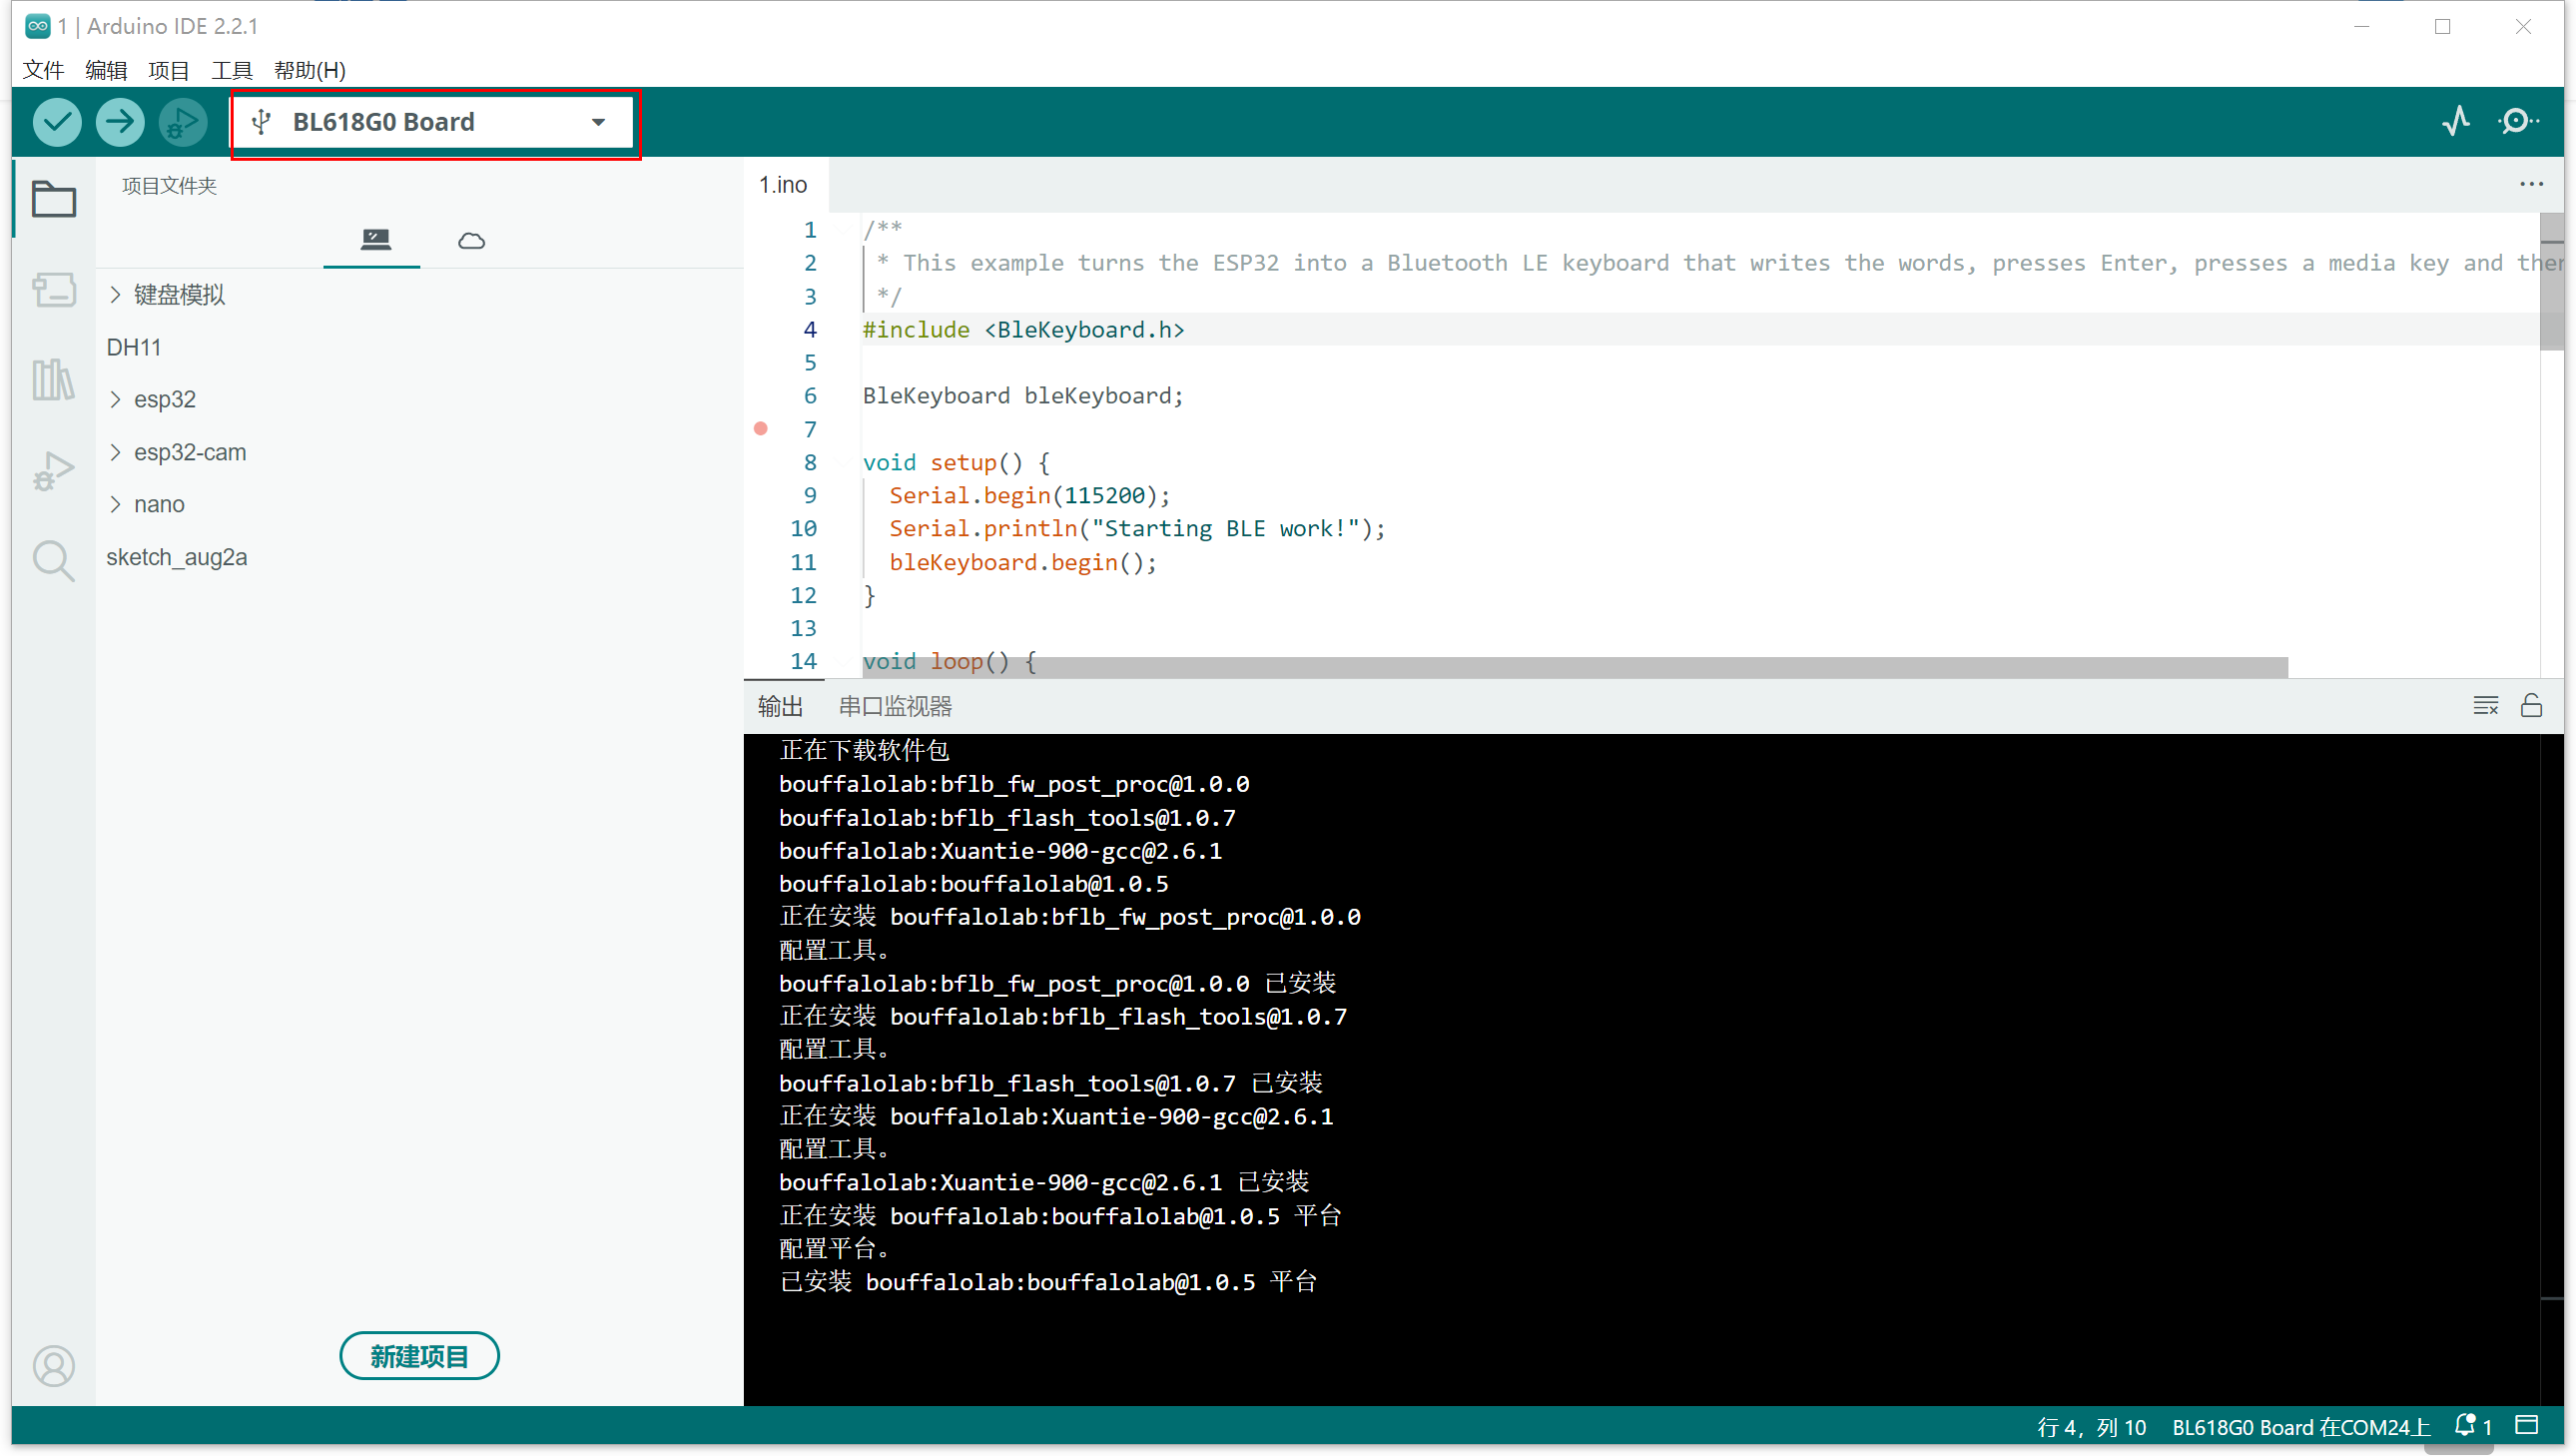Open the Debug sidebar panel
Image resolution: width=2576 pixels, height=1456 pixels.
(53, 470)
